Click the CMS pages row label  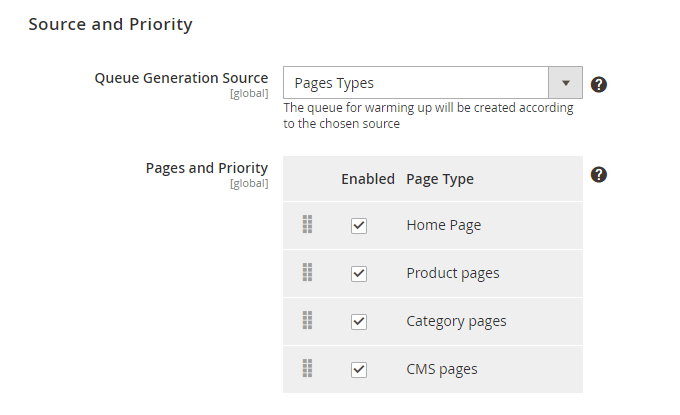pyautogui.click(x=441, y=369)
